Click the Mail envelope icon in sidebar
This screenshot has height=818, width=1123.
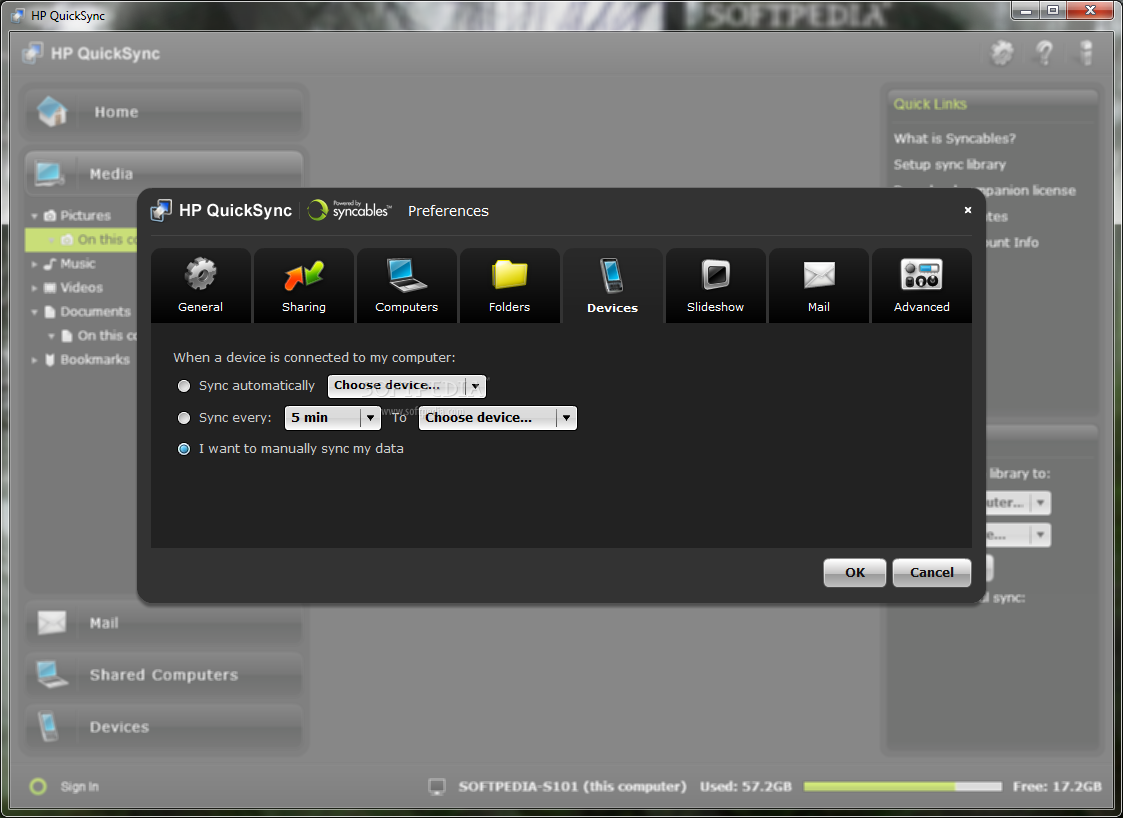51,622
